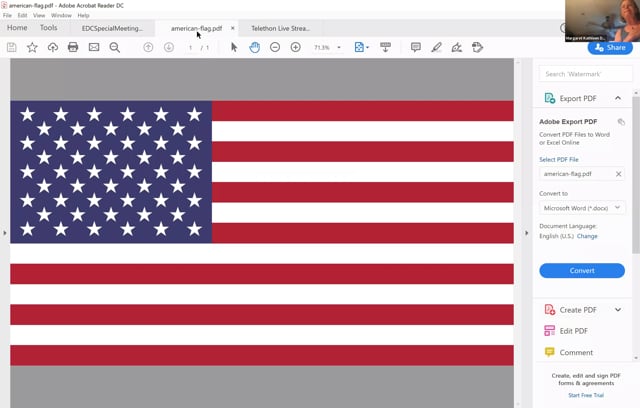Remove american-flag.pdf from selected file
The height and width of the screenshot is (408, 640).
[x=618, y=174]
